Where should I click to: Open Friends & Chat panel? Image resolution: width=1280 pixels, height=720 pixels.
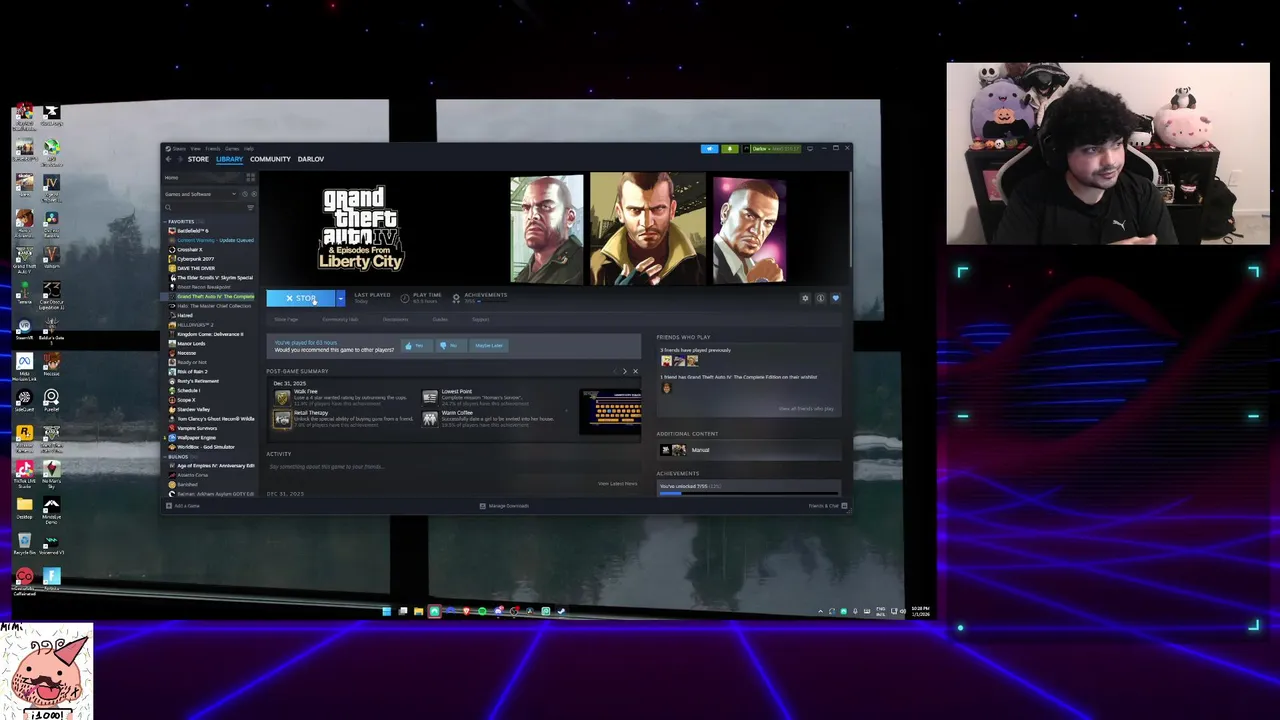point(828,506)
